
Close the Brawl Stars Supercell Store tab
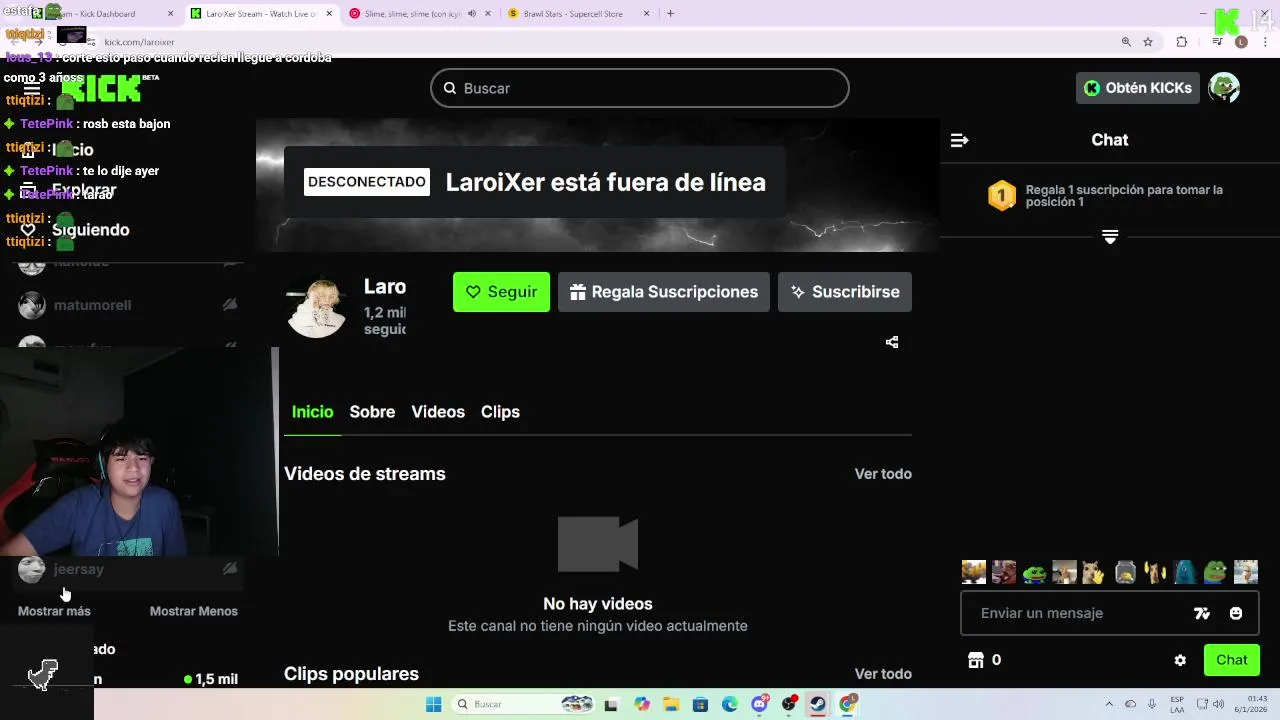click(646, 14)
